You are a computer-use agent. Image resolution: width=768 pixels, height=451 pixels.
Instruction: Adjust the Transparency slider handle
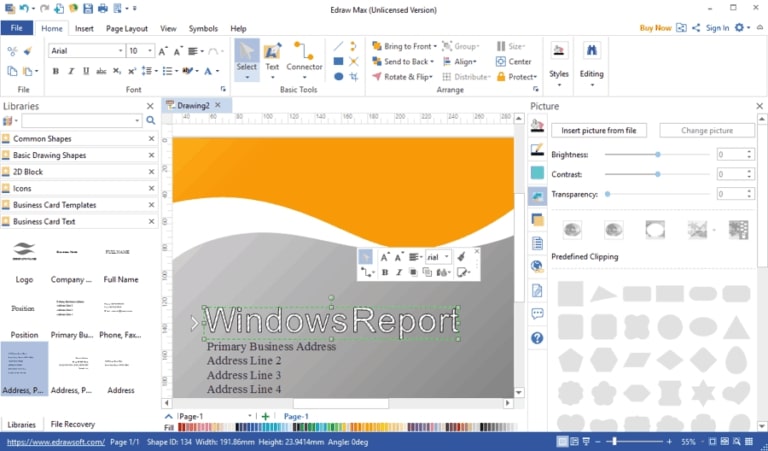(607, 194)
